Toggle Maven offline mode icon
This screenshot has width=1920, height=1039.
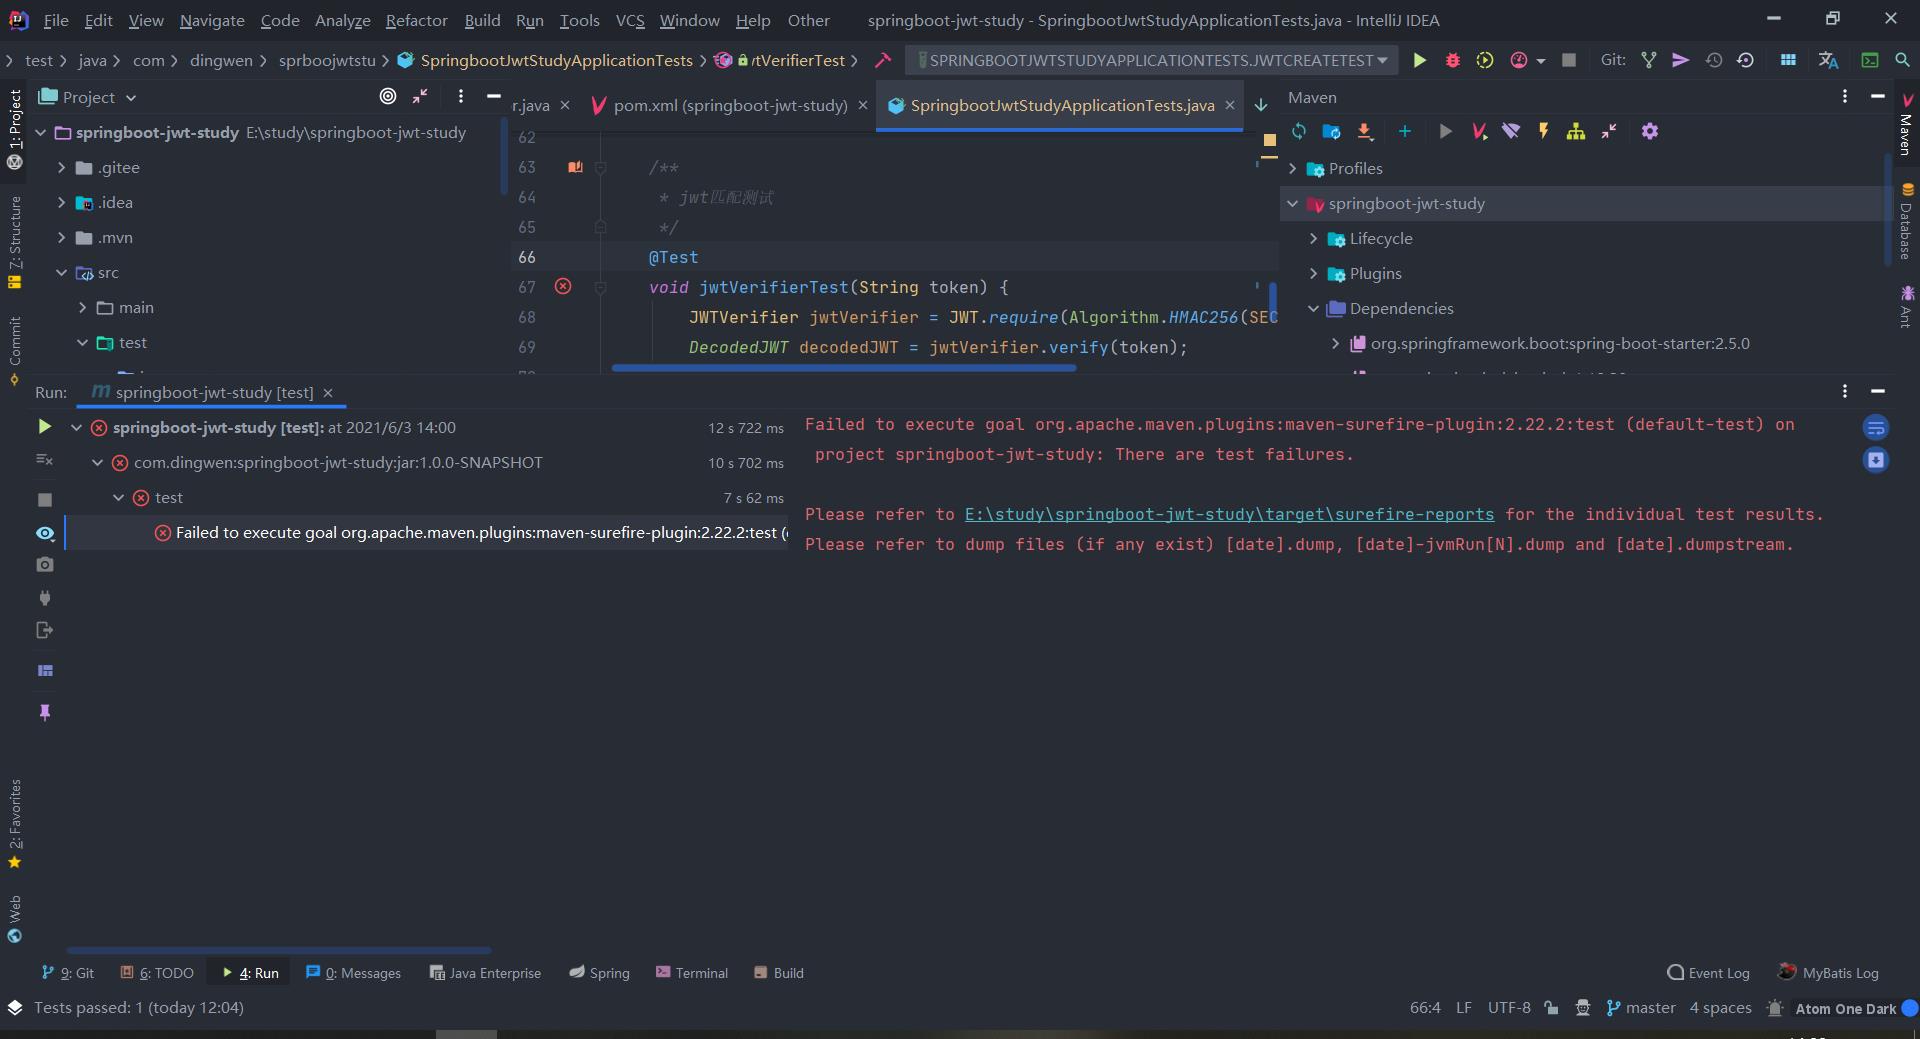(1511, 131)
